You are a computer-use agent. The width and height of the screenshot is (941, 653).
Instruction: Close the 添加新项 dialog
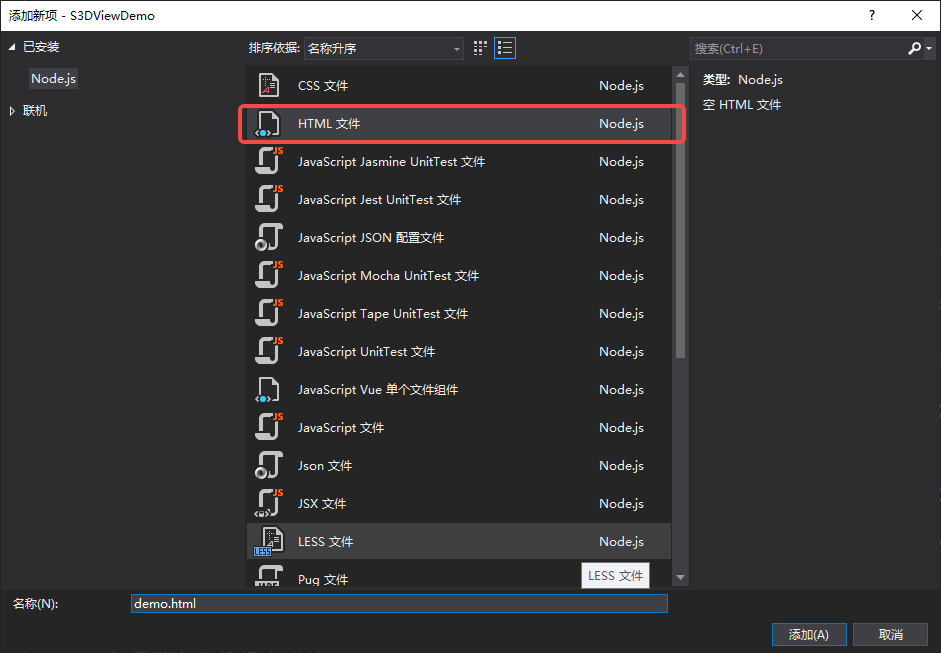(917, 16)
